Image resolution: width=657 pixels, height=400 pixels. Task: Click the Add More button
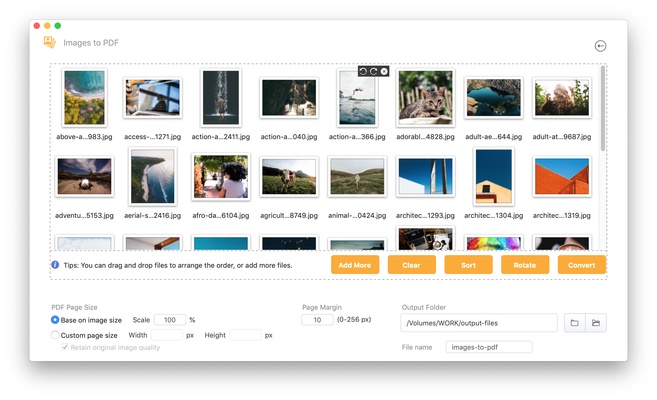click(355, 265)
